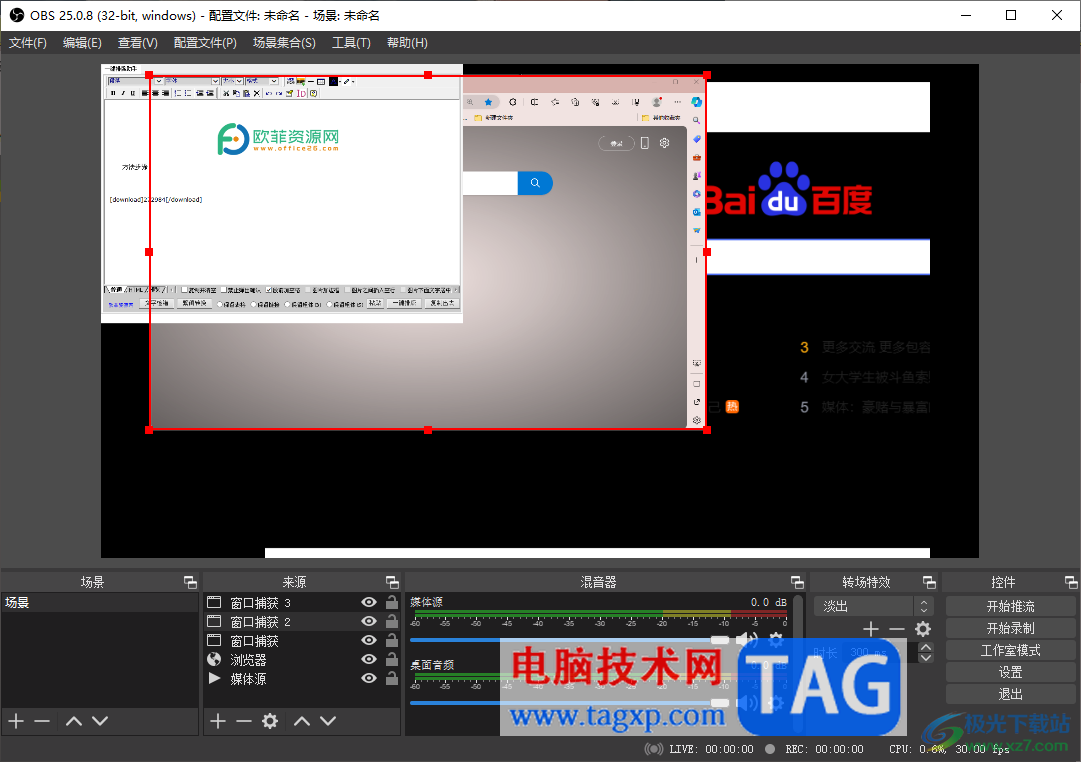1081x762 pixels.
Task: Click the play icon of 媒体源 source
Action: point(214,679)
